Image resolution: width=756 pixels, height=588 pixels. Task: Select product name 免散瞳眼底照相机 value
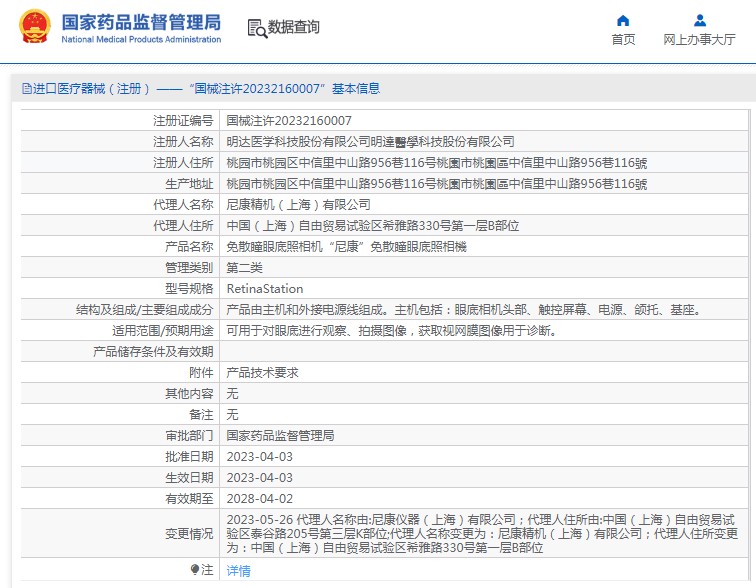[x=346, y=247]
